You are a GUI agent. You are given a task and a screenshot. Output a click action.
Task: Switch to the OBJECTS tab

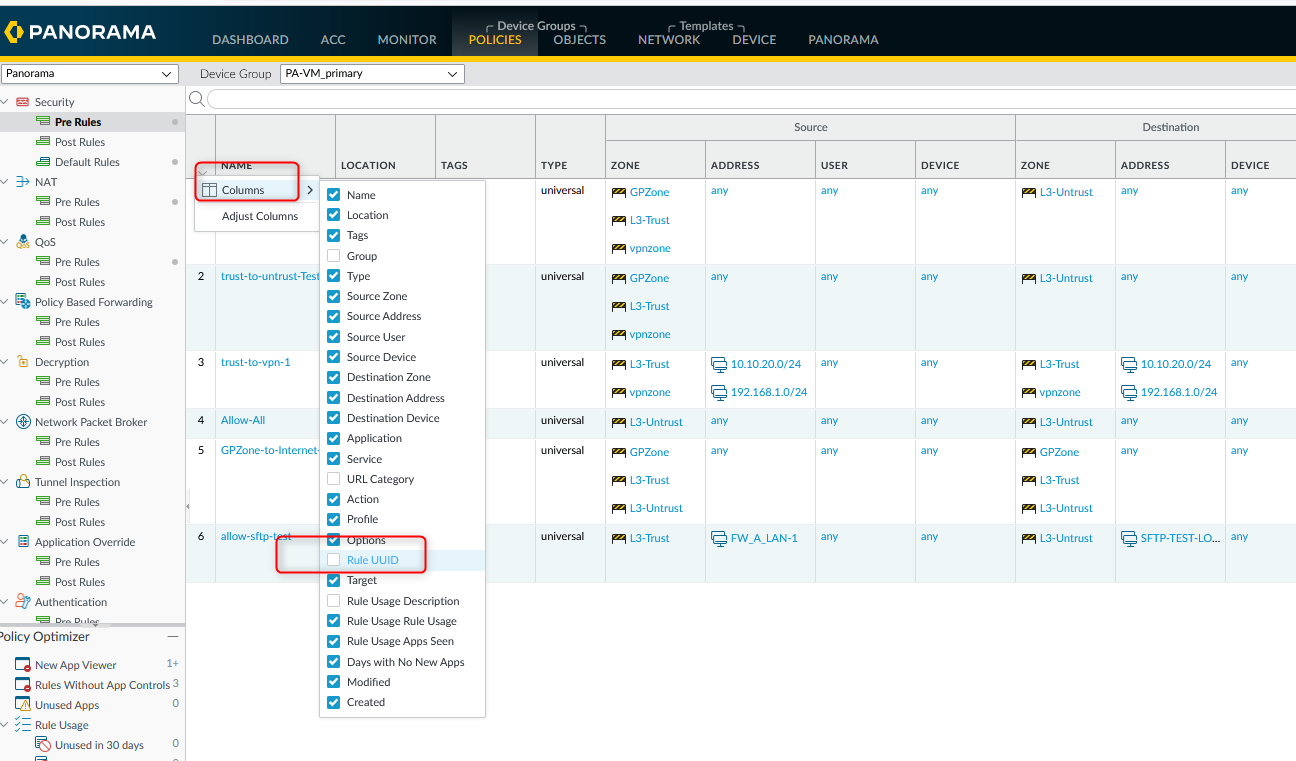point(579,40)
